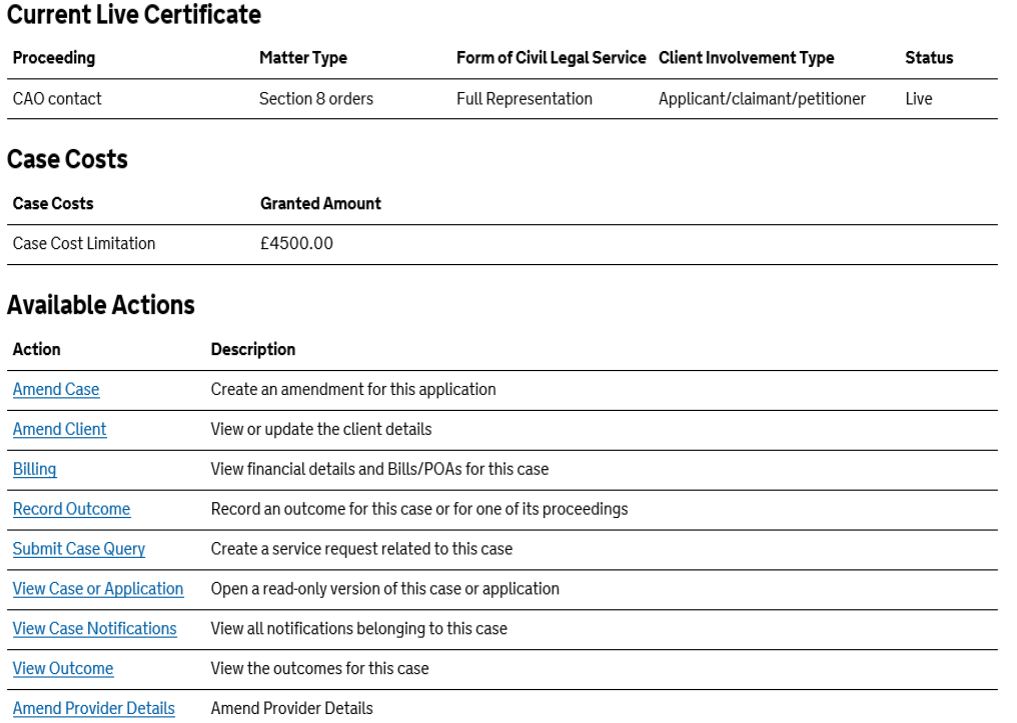Click the Amend Client link
Viewport: 1017px width, 723px height.
[59, 429]
